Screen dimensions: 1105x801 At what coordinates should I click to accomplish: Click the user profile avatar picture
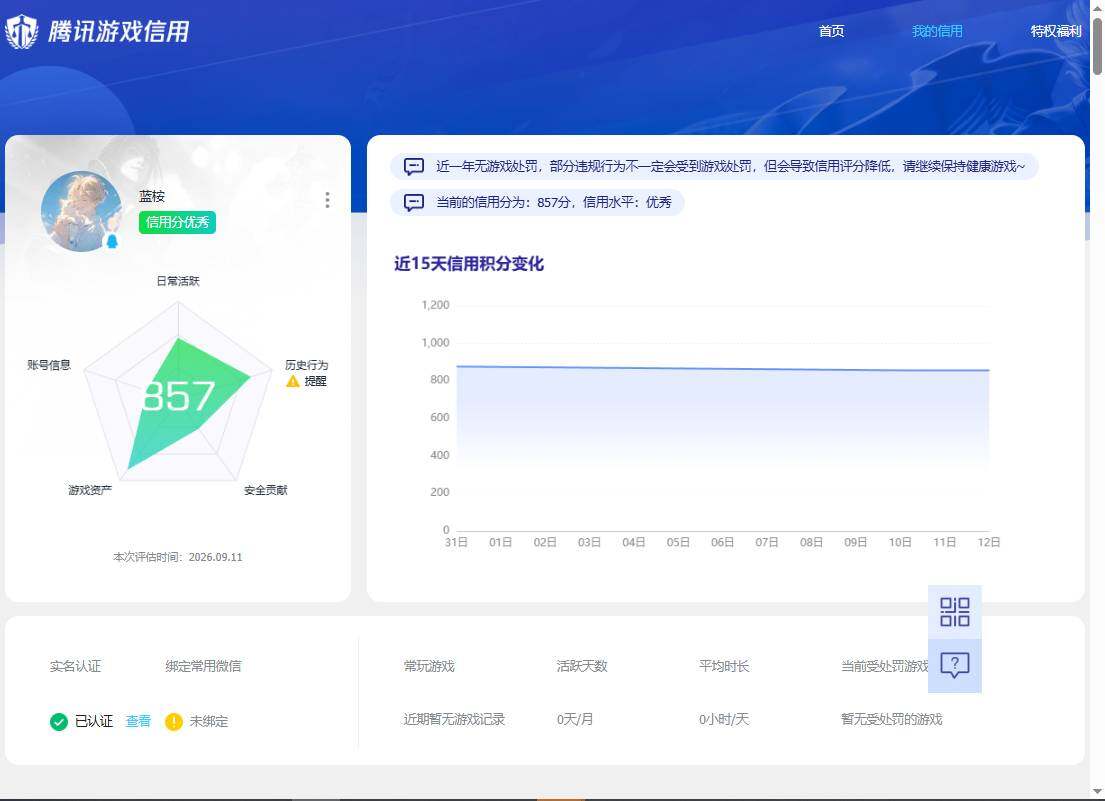point(81,211)
